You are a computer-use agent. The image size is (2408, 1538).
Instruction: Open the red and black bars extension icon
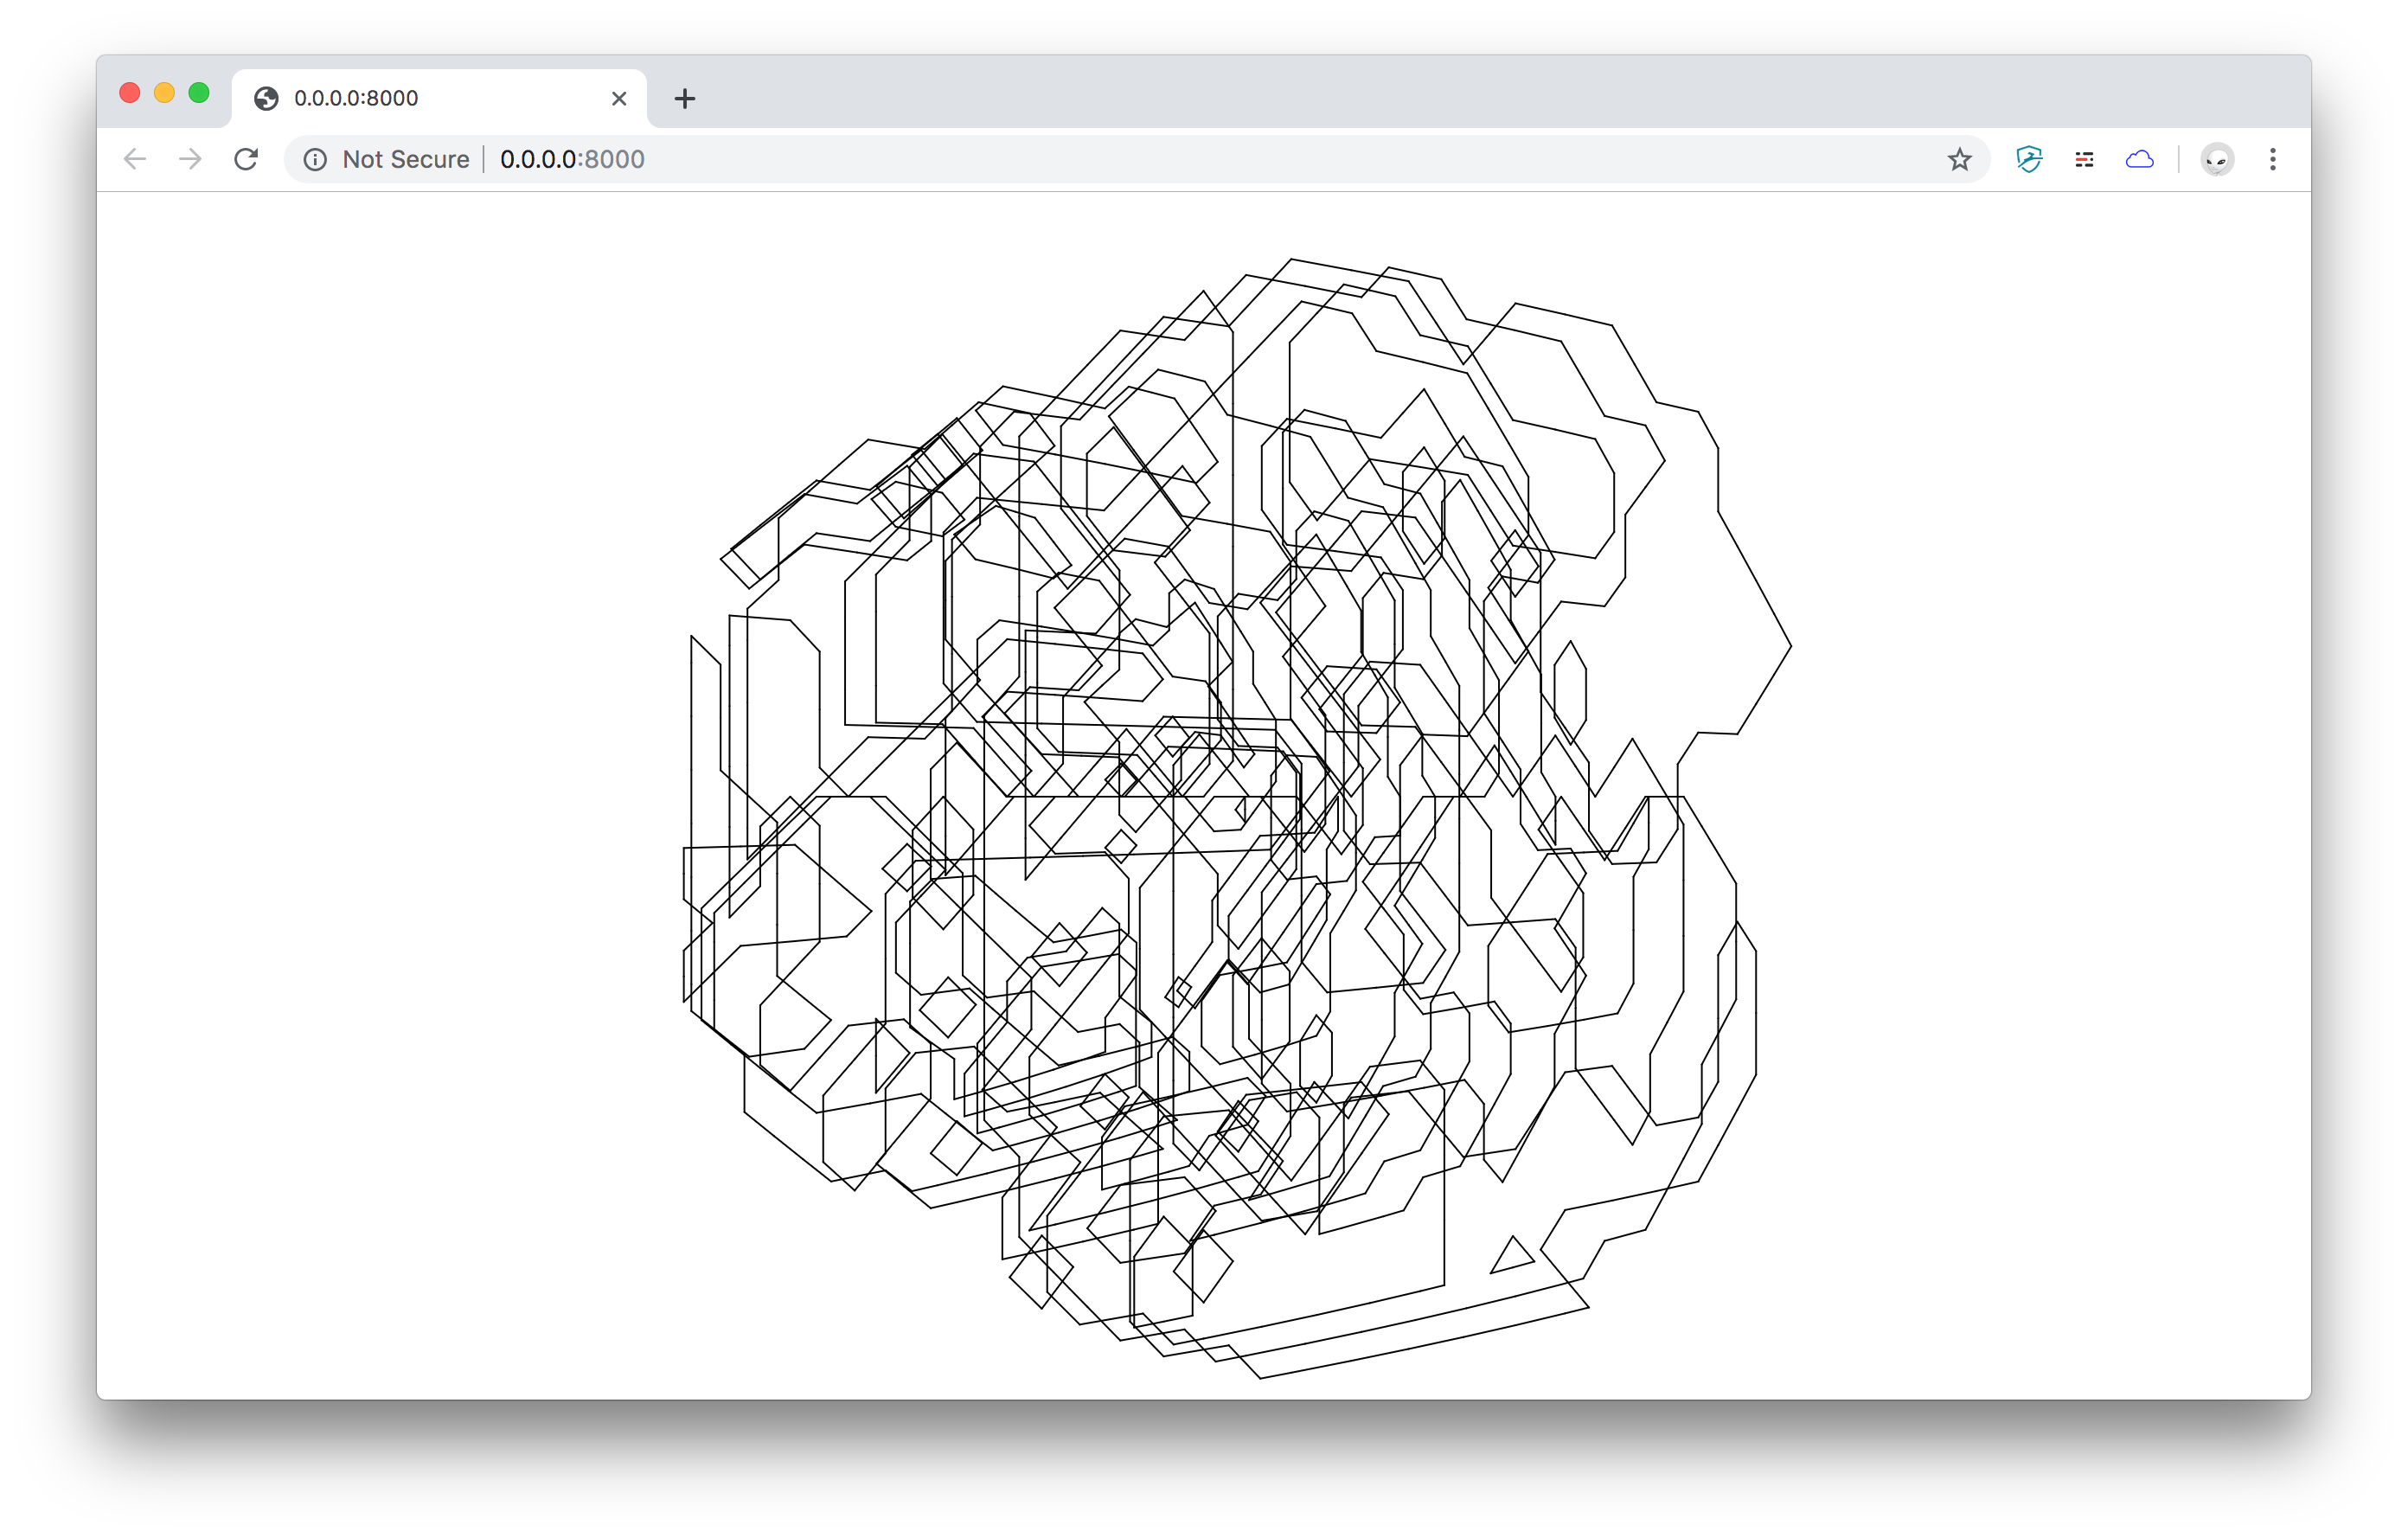coord(2084,160)
